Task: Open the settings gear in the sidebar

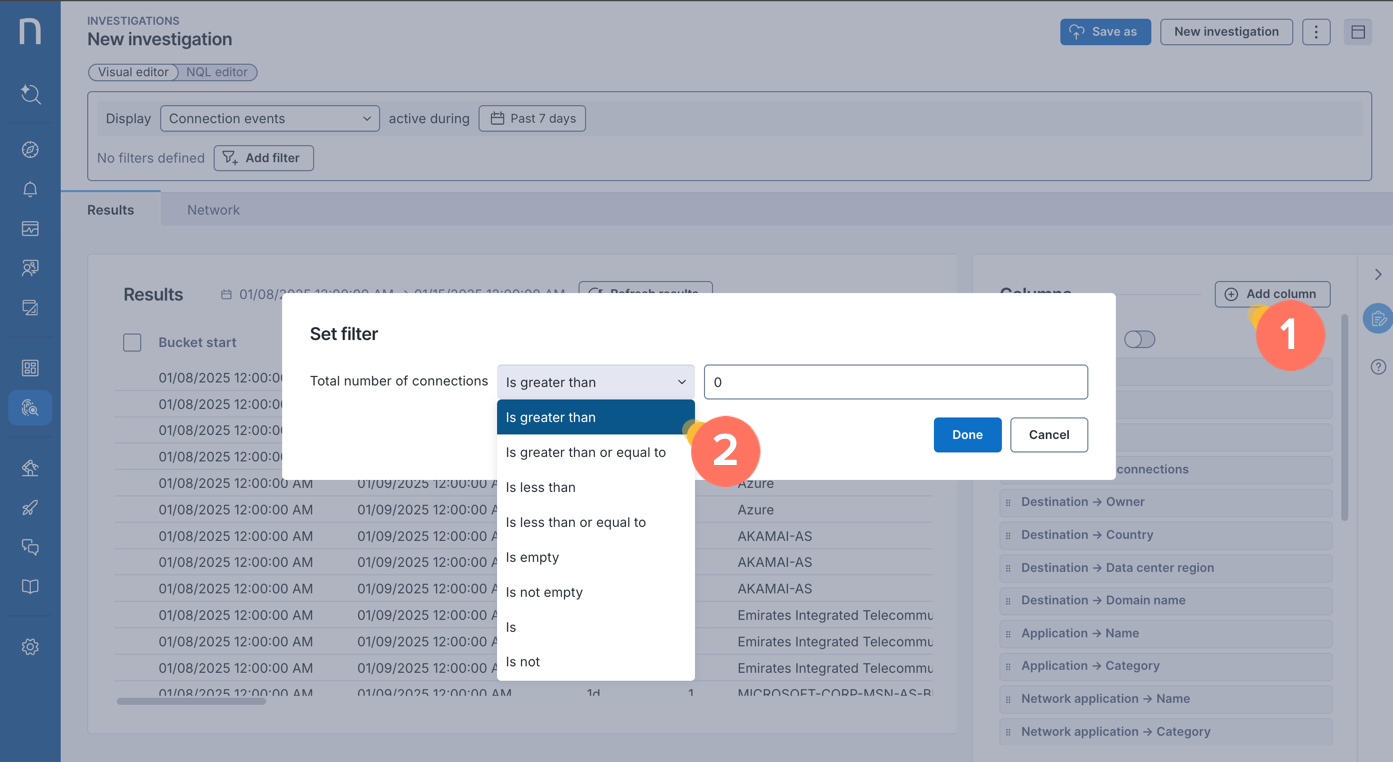Action: (30, 647)
